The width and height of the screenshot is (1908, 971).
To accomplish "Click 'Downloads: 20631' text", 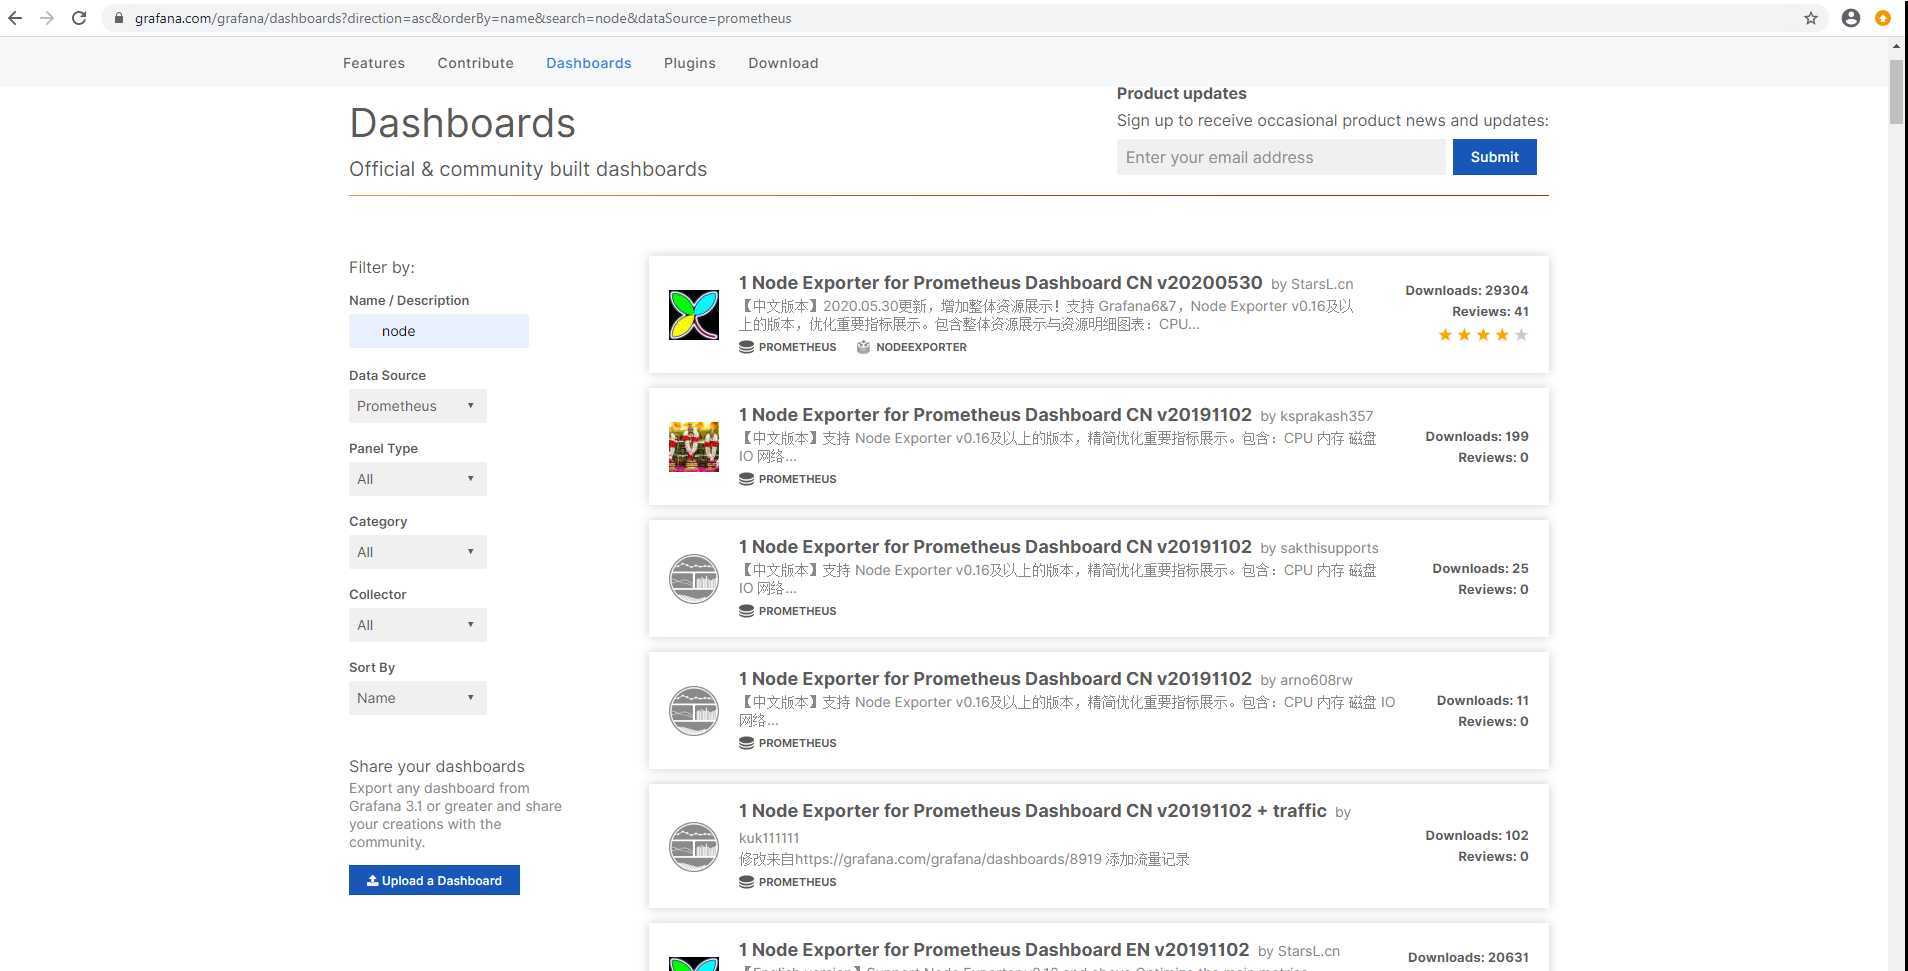I will [1468, 957].
